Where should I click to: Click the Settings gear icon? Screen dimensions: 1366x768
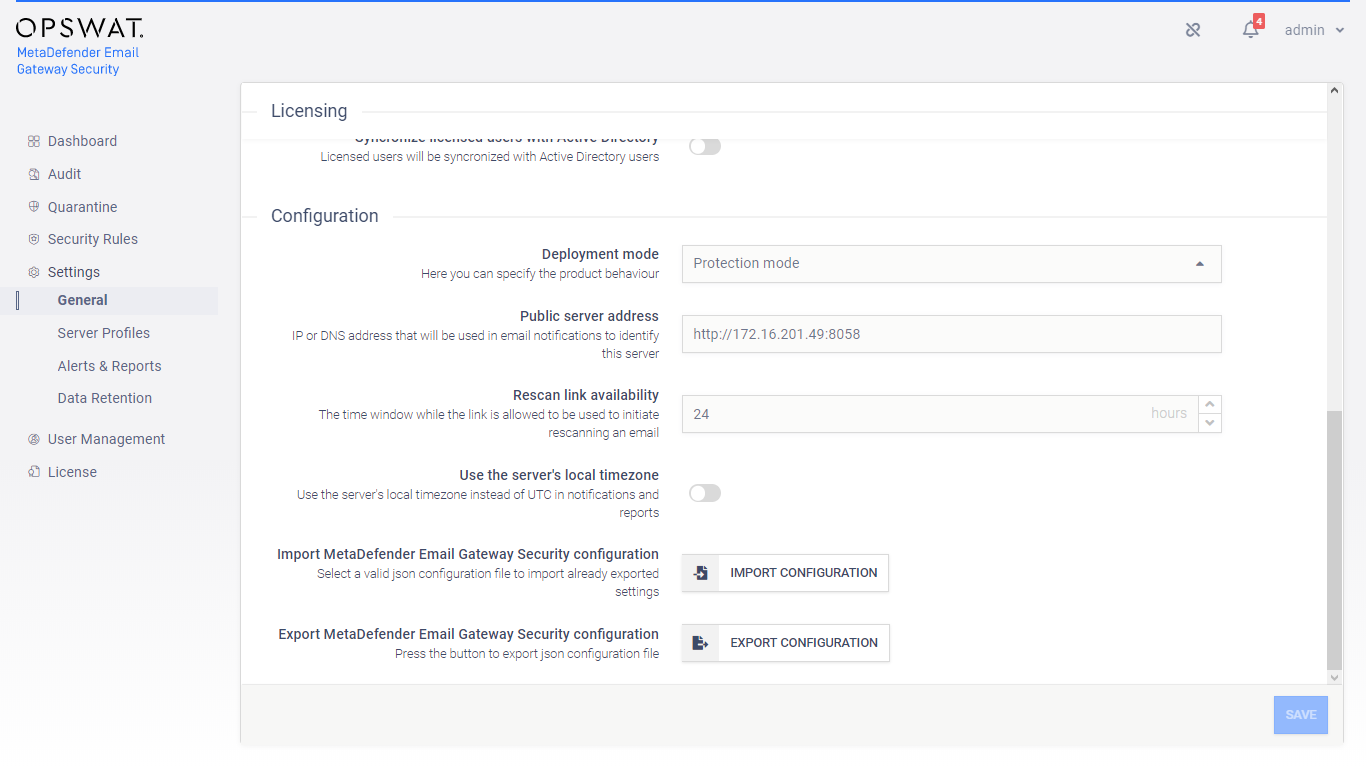click(34, 272)
